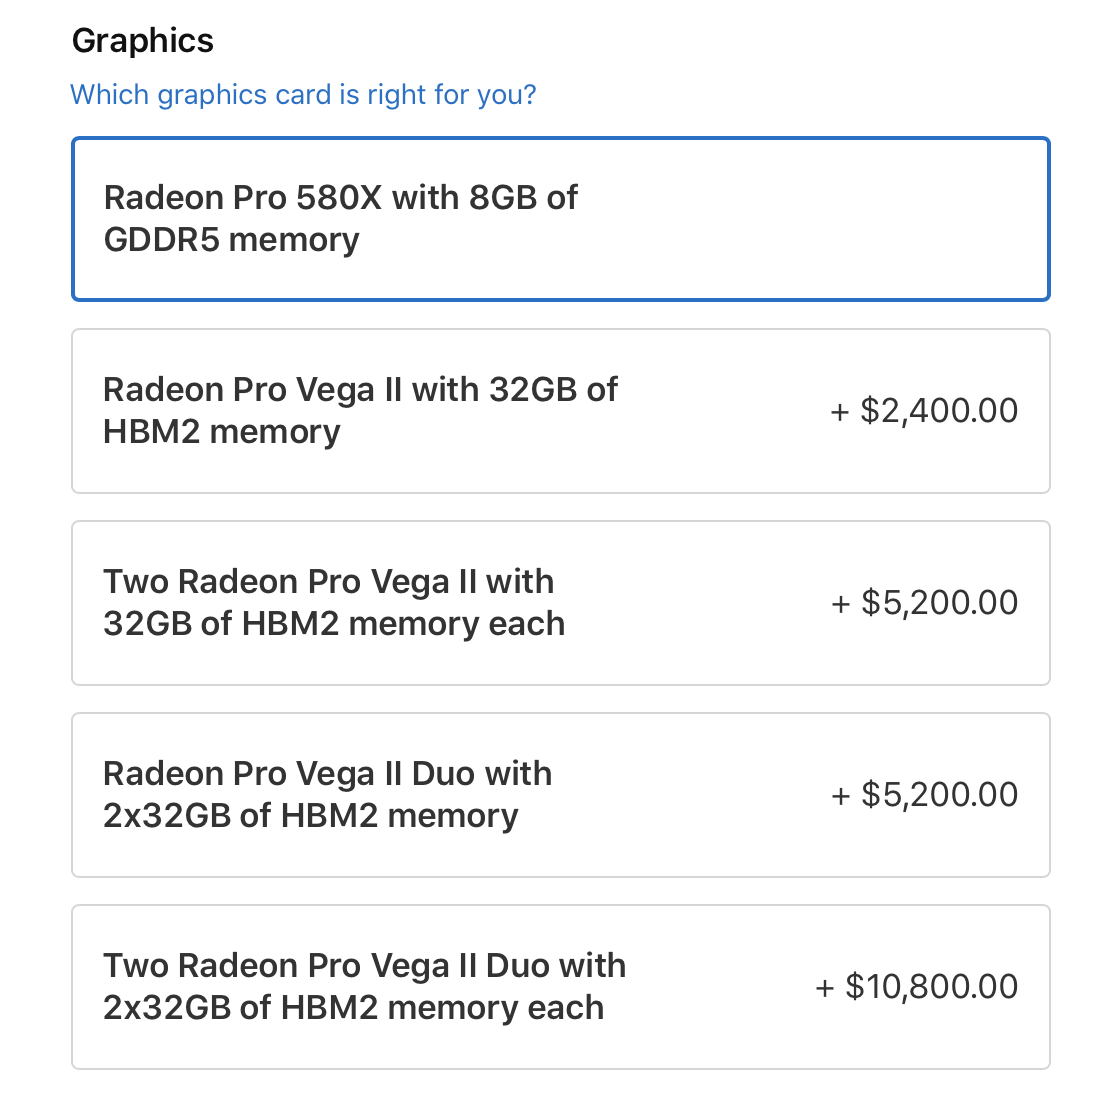Screen dimensions: 1100x1114
Task: Click the "GDDR5 memory" text in the selected option
Action: click(231, 240)
